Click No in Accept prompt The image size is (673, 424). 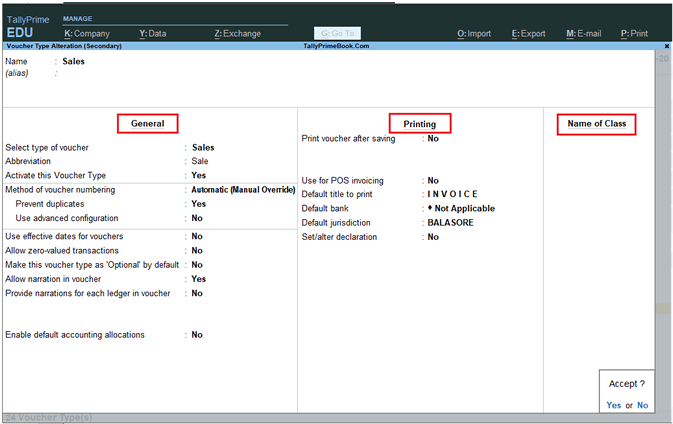click(x=643, y=405)
